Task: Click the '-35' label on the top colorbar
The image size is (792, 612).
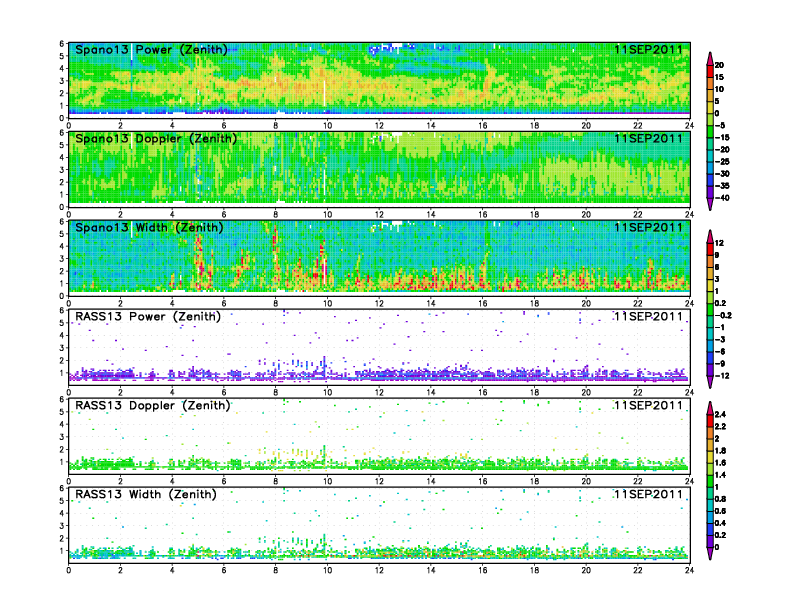Action: [x=722, y=186]
